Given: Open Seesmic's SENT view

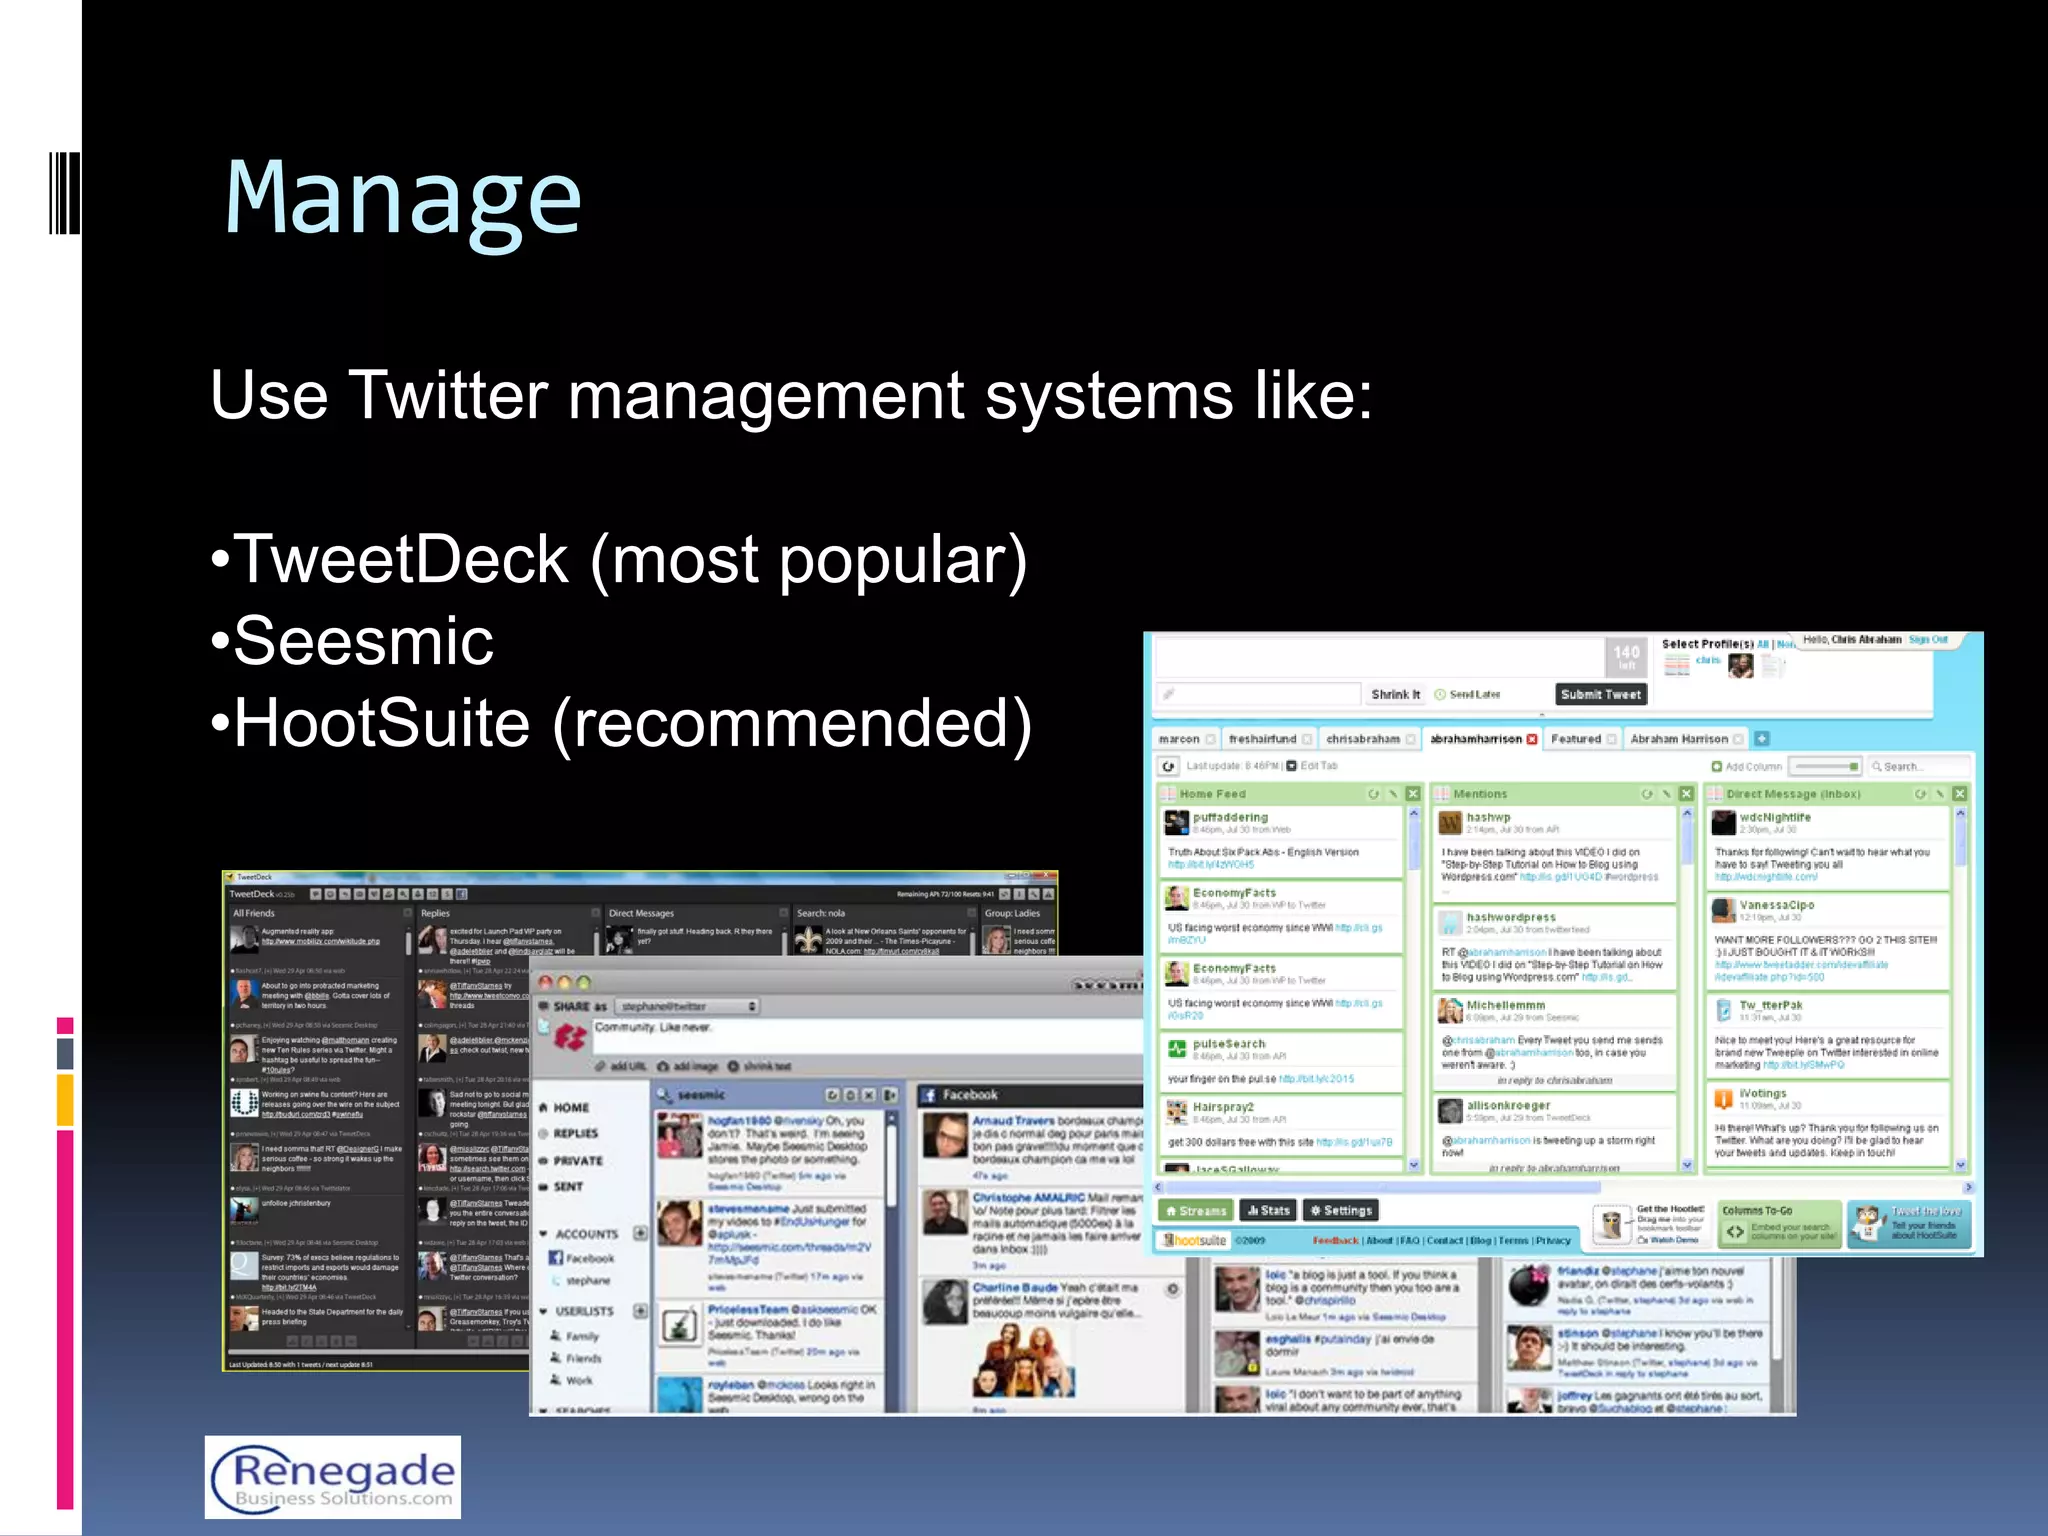Looking at the screenshot, I should point(568,1186).
